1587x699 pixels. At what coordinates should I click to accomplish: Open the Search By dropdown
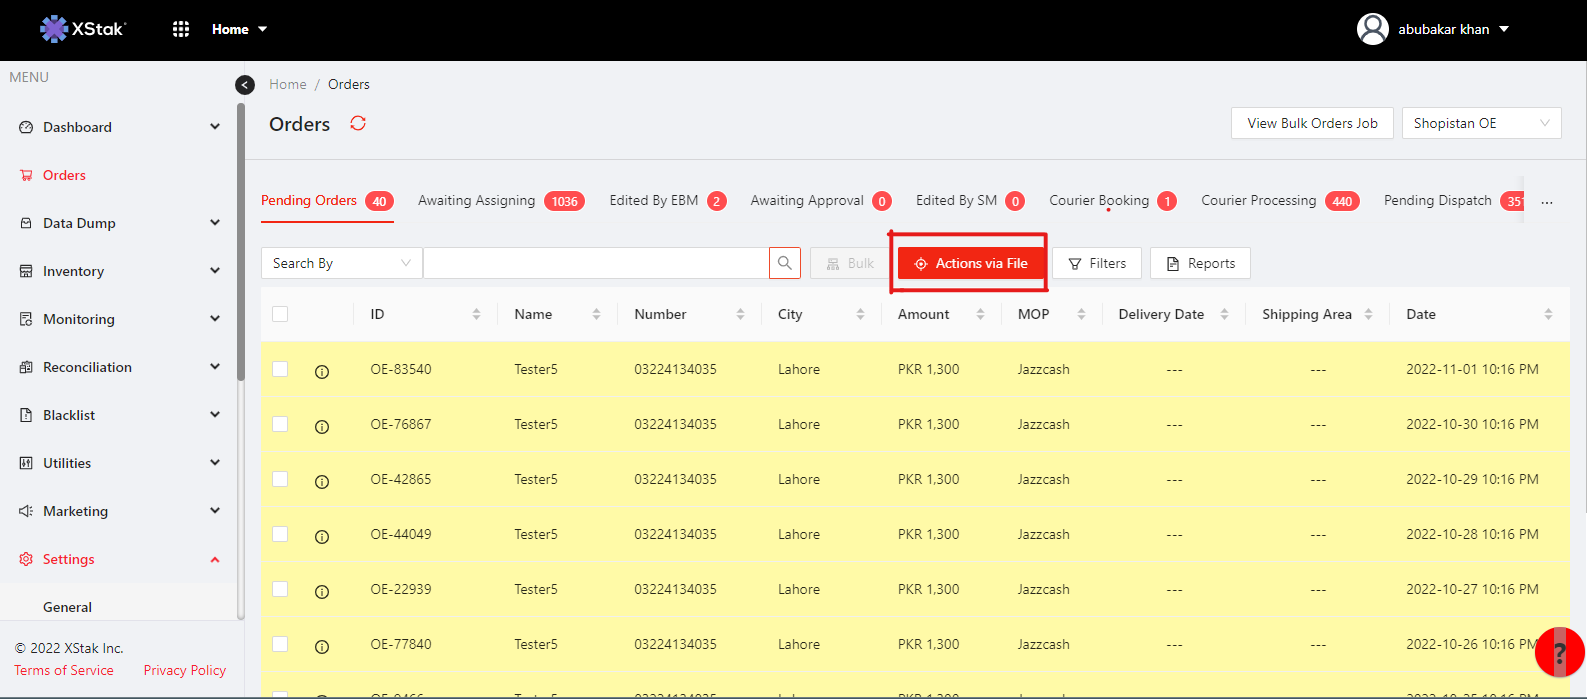(x=341, y=263)
